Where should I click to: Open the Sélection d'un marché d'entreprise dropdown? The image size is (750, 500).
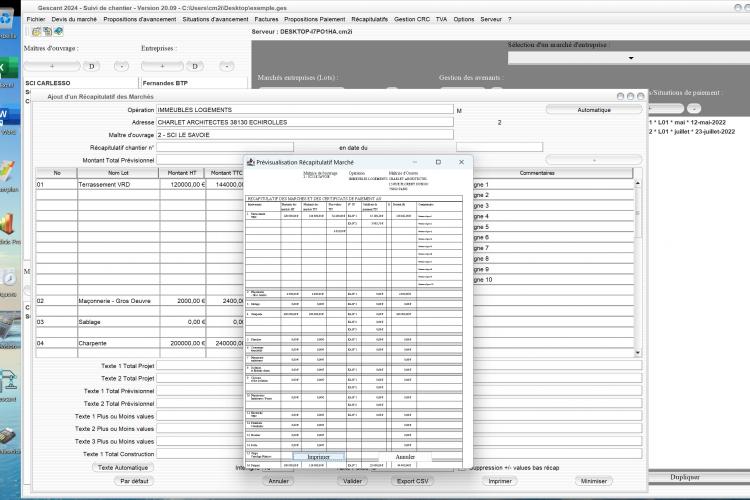(630, 58)
